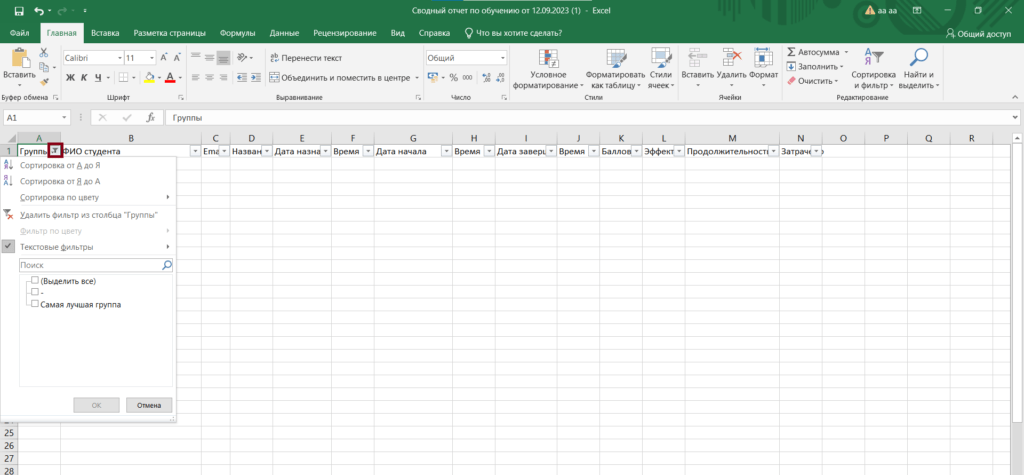This screenshot has width=1024, height=475.
Task: Open Текстовые фильтры submenu
Action: (x=88, y=247)
